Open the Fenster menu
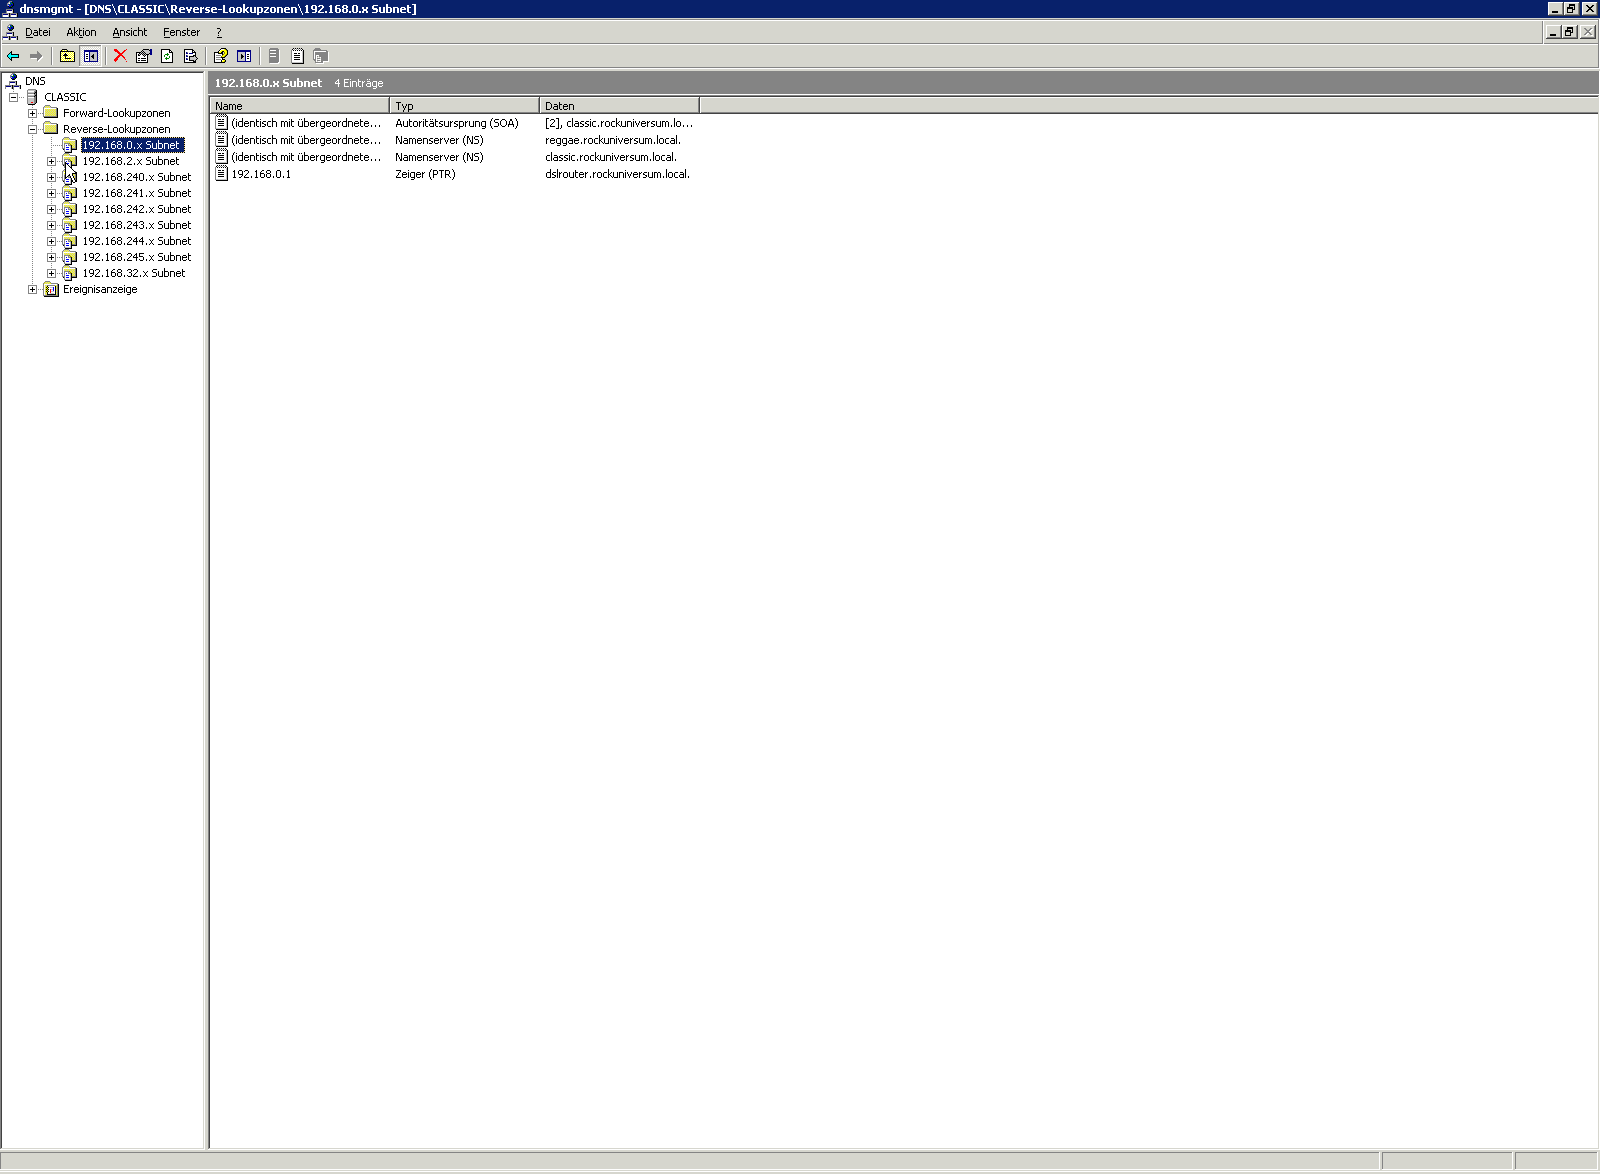 tap(181, 32)
